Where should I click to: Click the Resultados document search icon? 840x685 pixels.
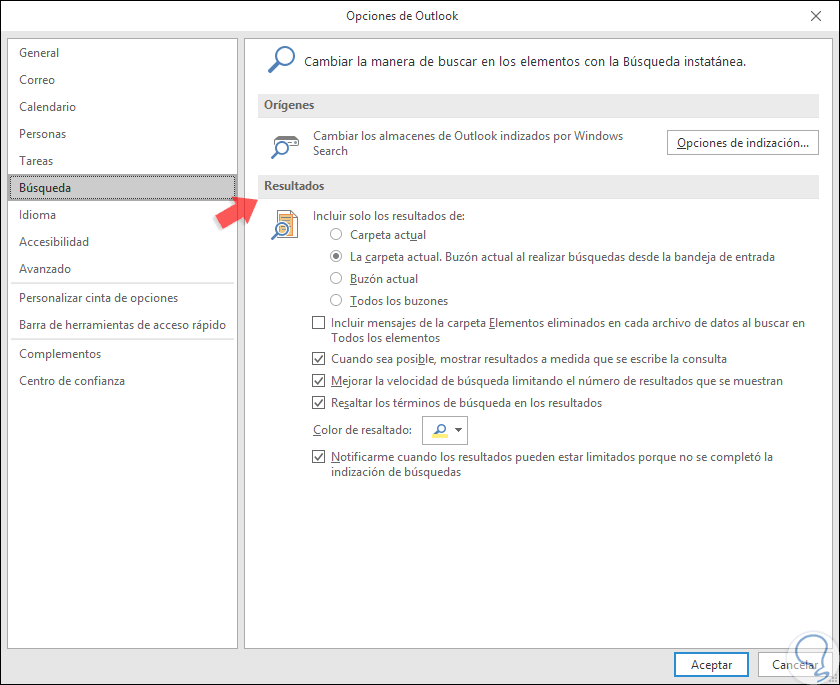(x=284, y=225)
